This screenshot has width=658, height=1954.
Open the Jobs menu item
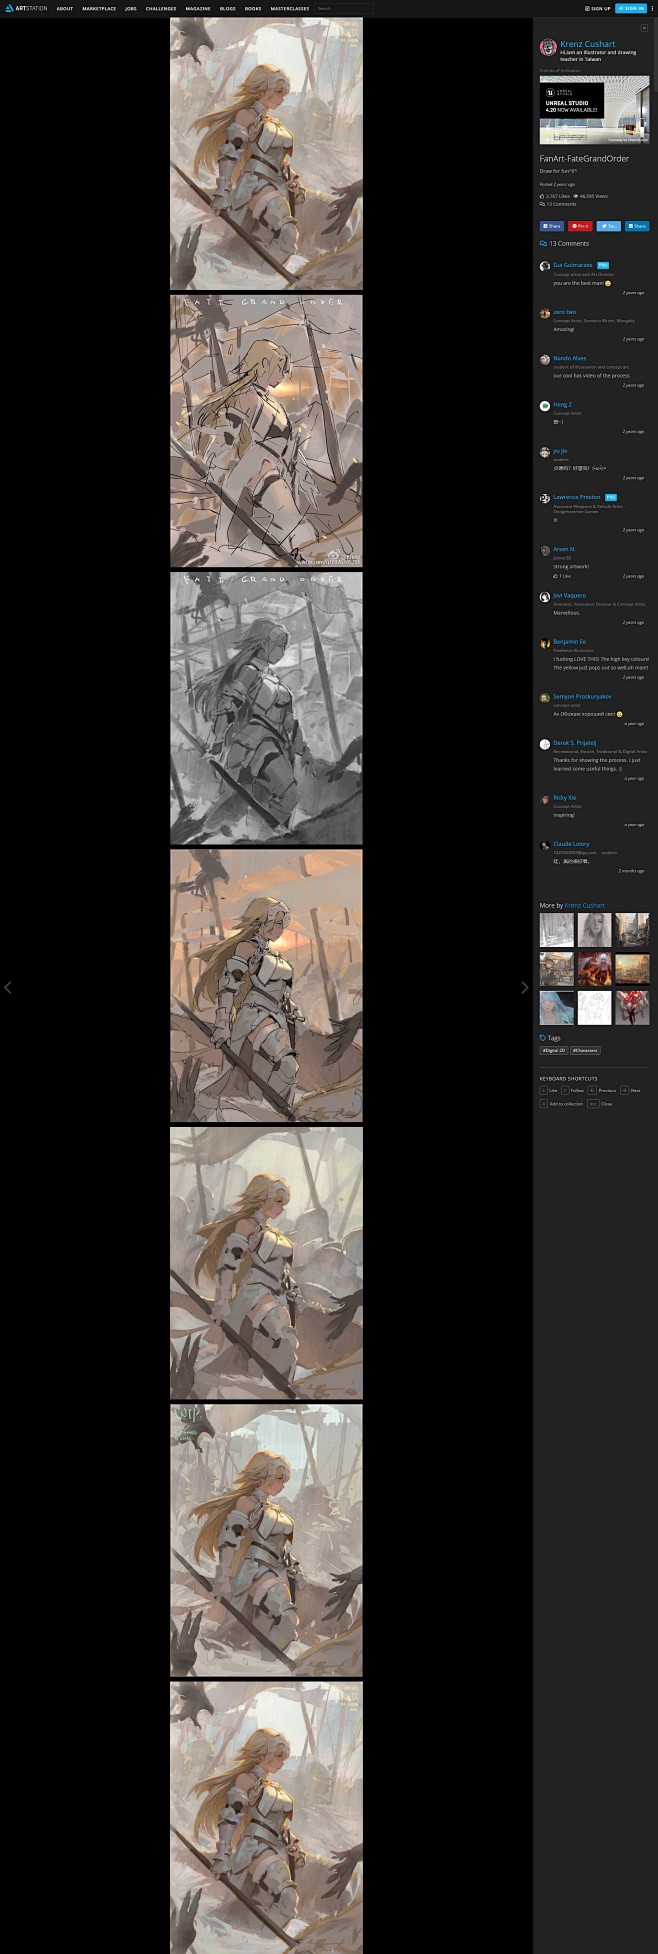coord(131,8)
